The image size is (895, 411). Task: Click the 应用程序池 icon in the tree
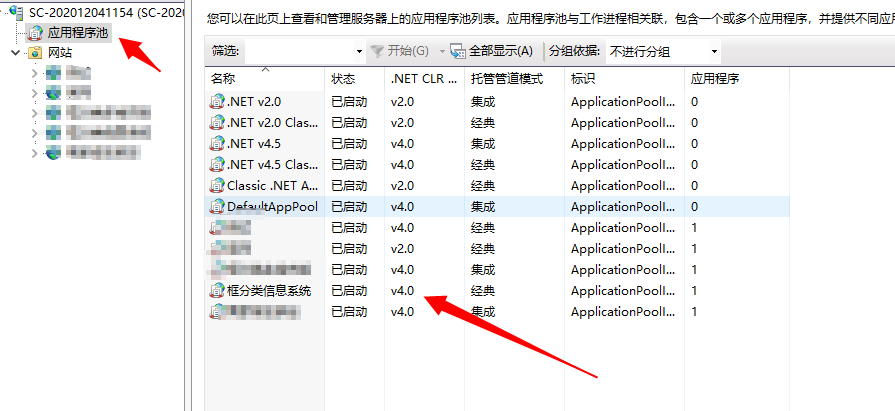pos(36,33)
